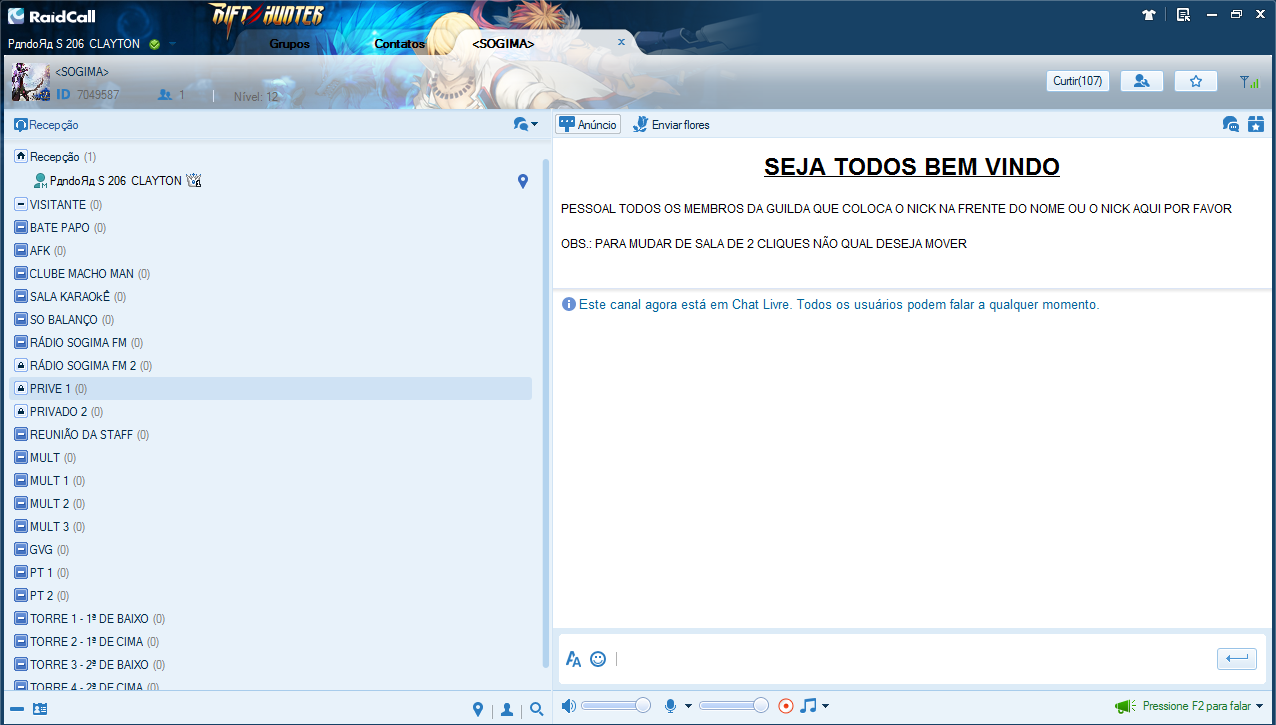Click the Enviar flores button
This screenshot has height=725, width=1276.
click(671, 125)
